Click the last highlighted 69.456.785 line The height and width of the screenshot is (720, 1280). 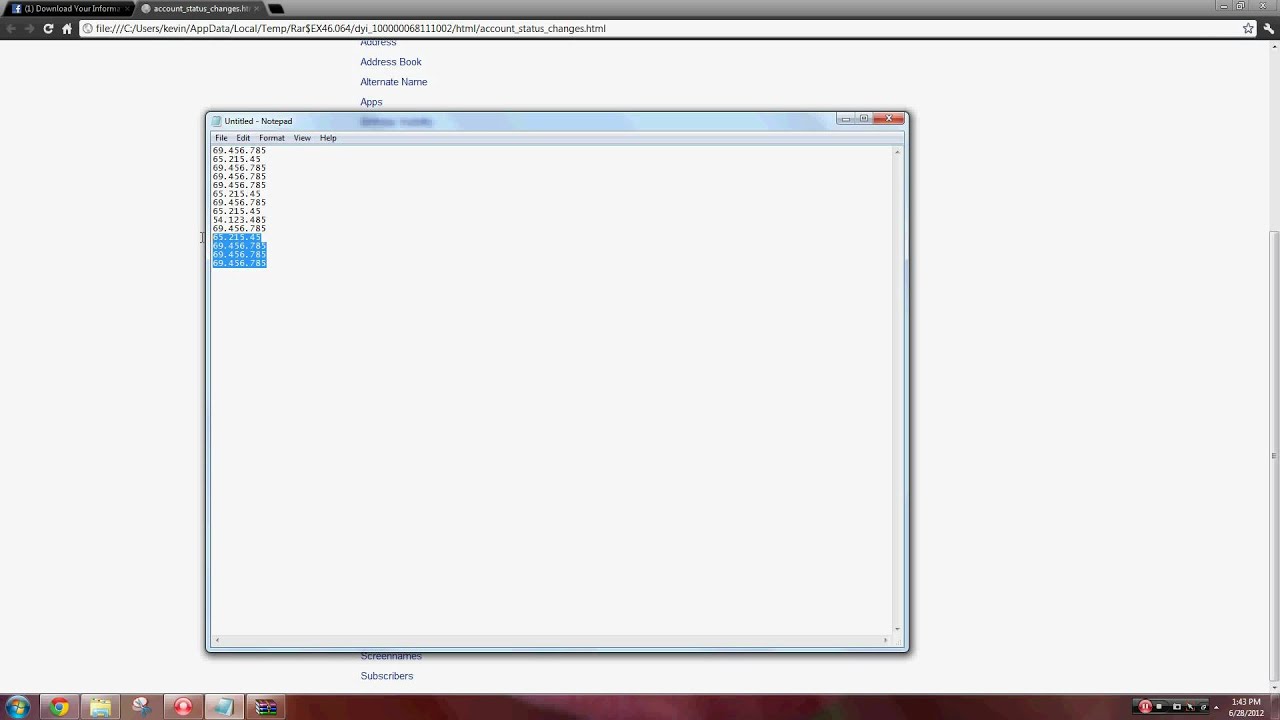point(239,263)
